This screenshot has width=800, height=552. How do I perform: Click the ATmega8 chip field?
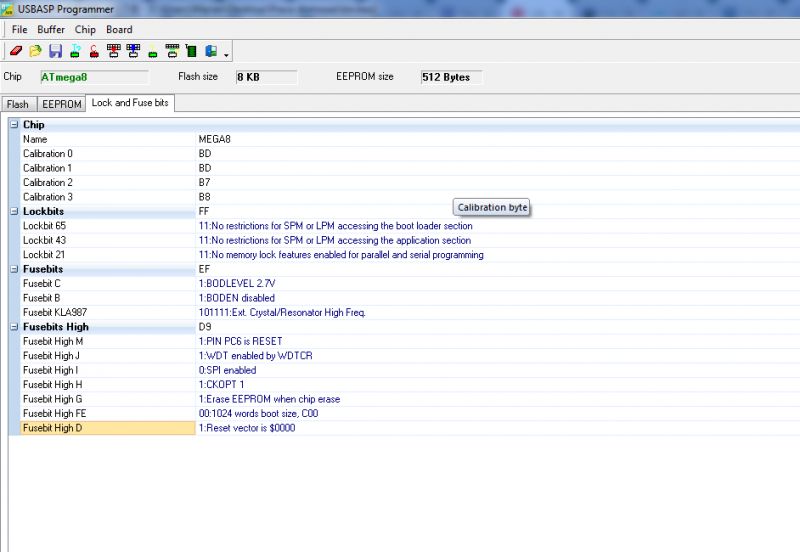(94, 77)
